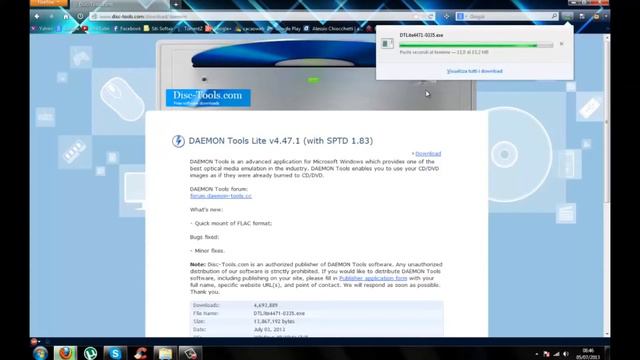This screenshot has height=360, width=640.
Task: Open the forum.daemon-tools.cc link
Action: pyautogui.click(x=221, y=196)
